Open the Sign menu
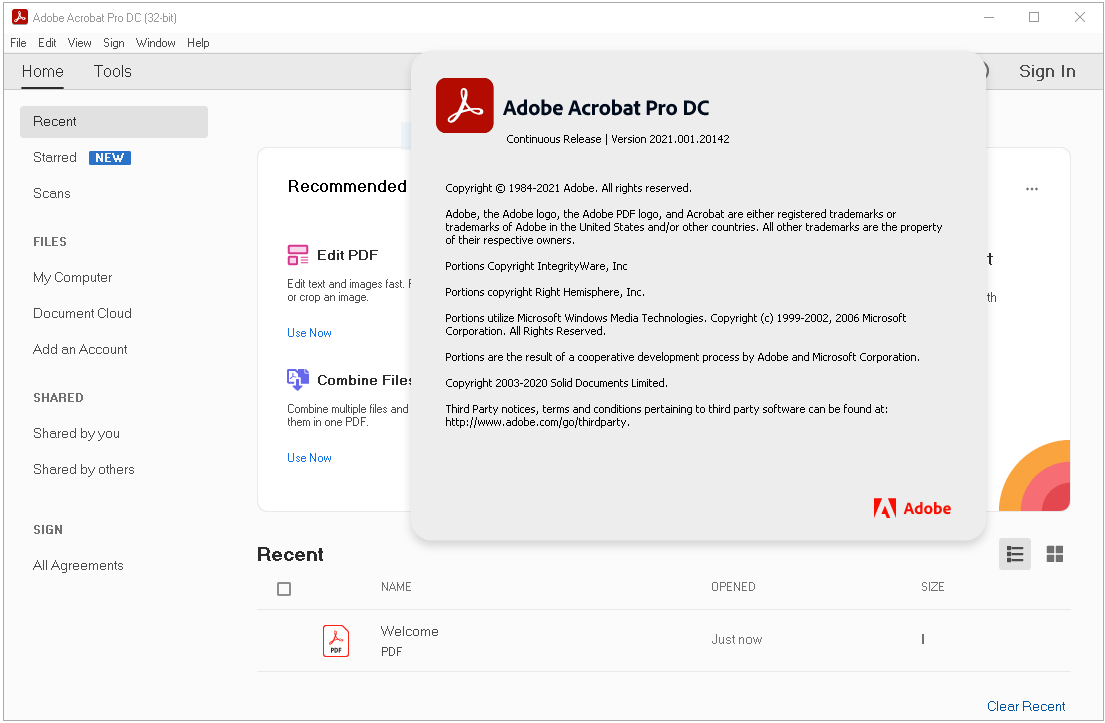The width and height of the screenshot is (1105, 723). pyautogui.click(x=113, y=43)
